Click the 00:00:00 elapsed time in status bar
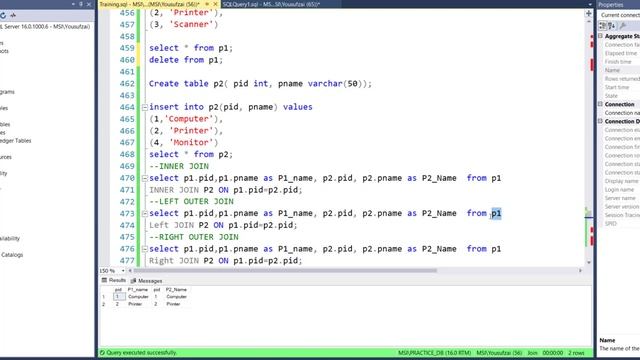This screenshot has height=360, width=640. click(552, 353)
